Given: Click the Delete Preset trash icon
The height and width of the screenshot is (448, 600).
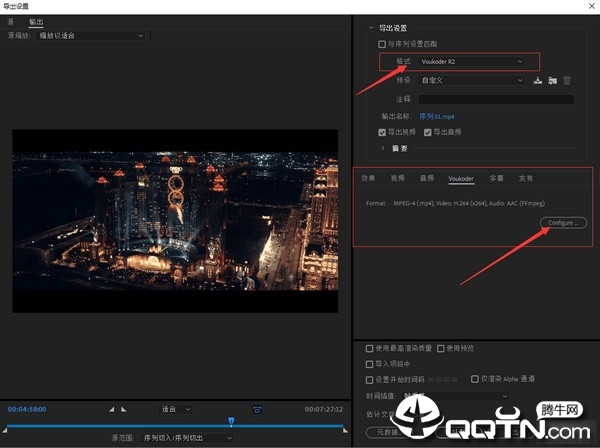Looking at the screenshot, I should click(567, 80).
